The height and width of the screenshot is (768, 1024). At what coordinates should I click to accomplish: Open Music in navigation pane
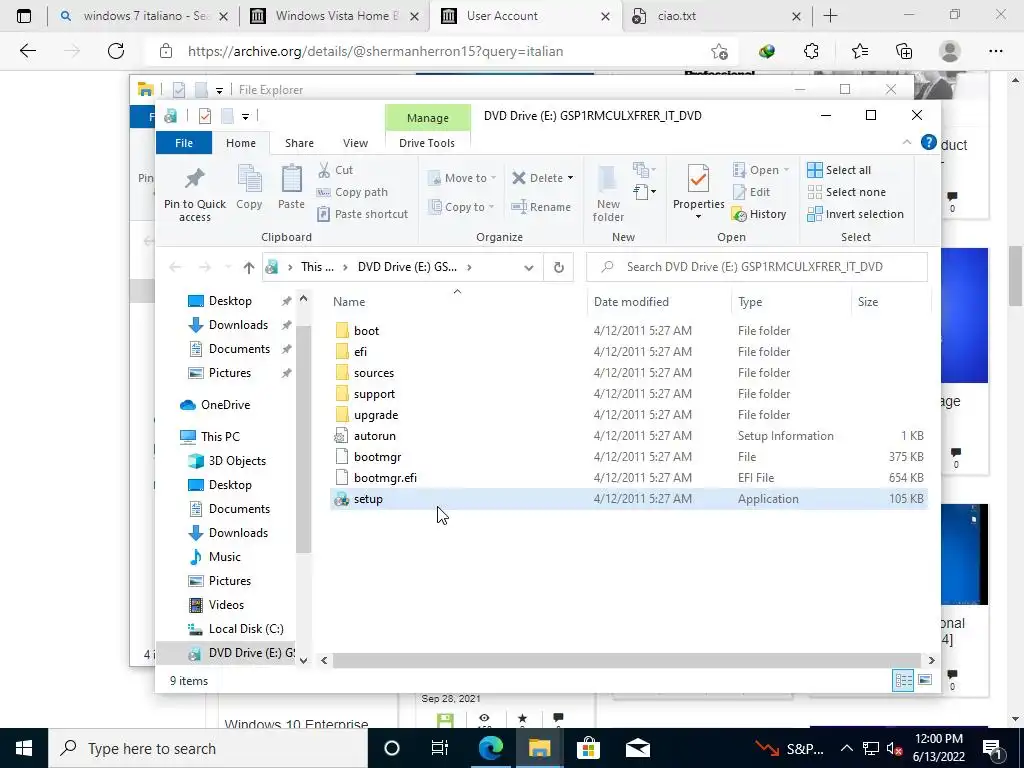[225, 556]
